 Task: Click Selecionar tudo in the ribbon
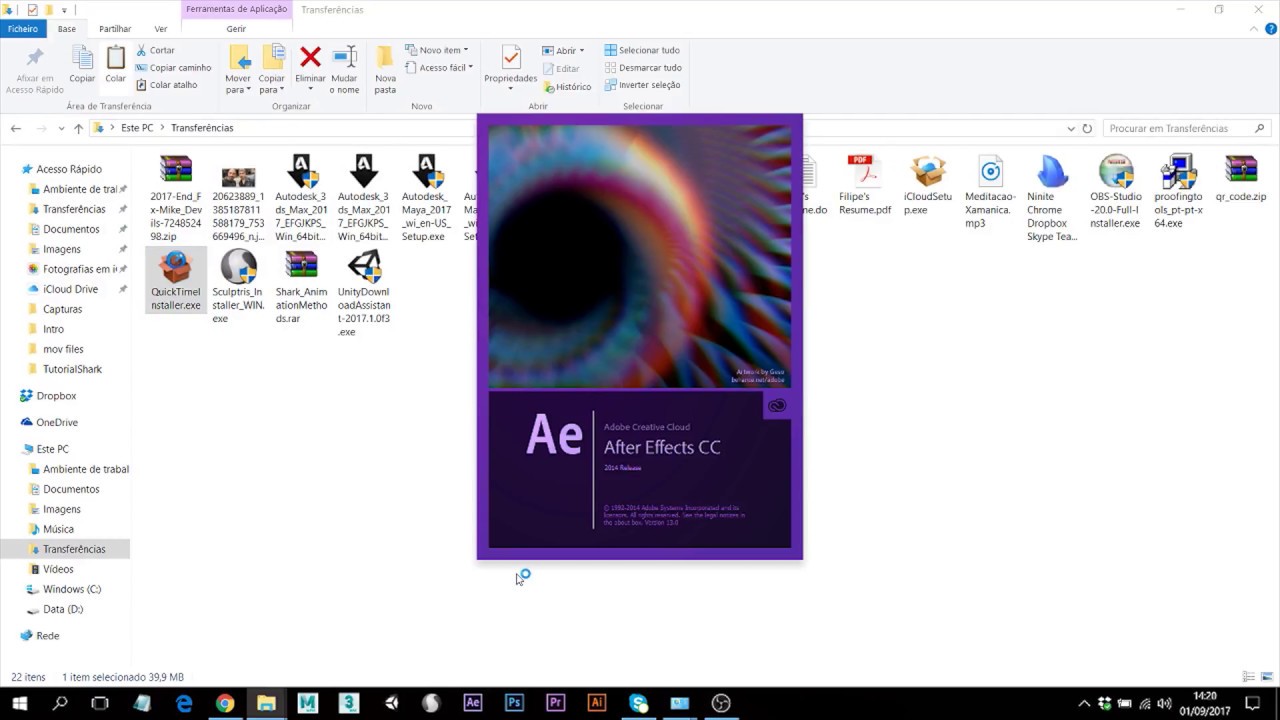[642, 50]
